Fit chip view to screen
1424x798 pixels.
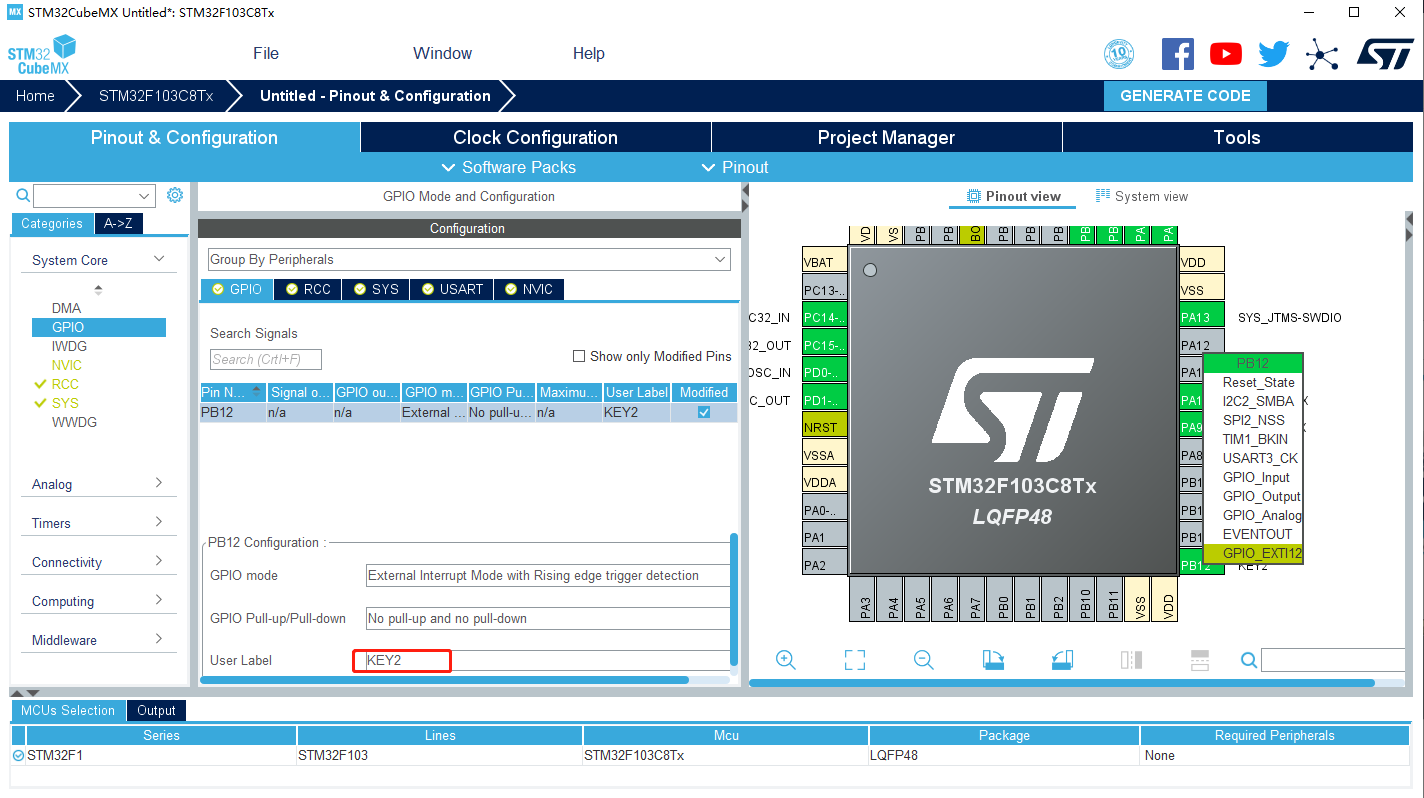point(854,660)
